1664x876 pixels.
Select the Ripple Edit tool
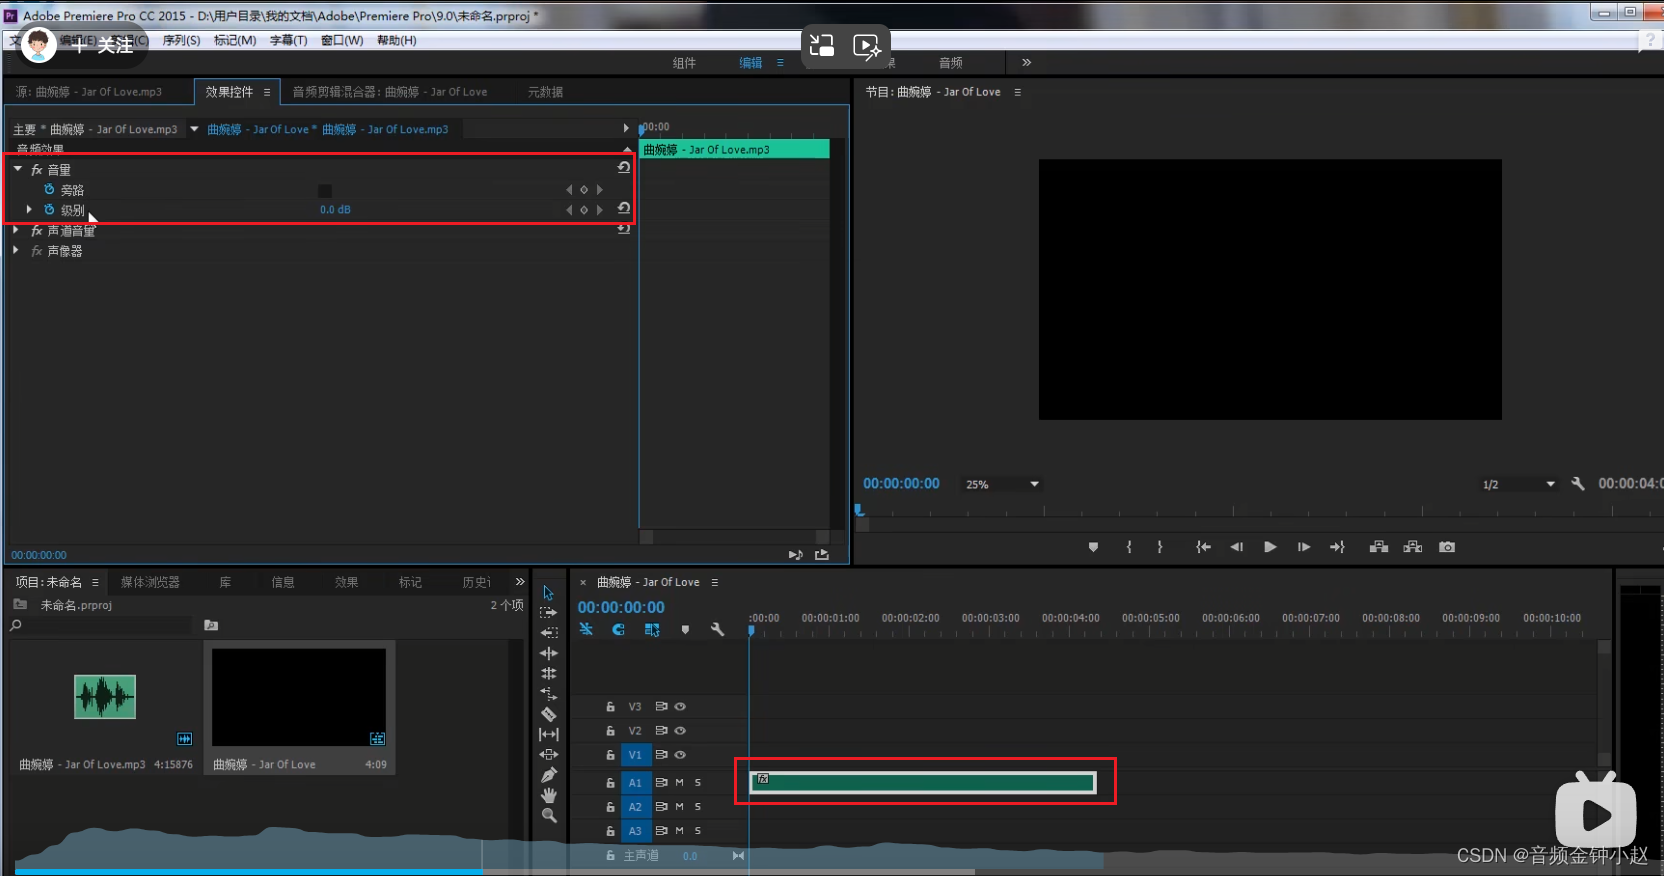(548, 653)
